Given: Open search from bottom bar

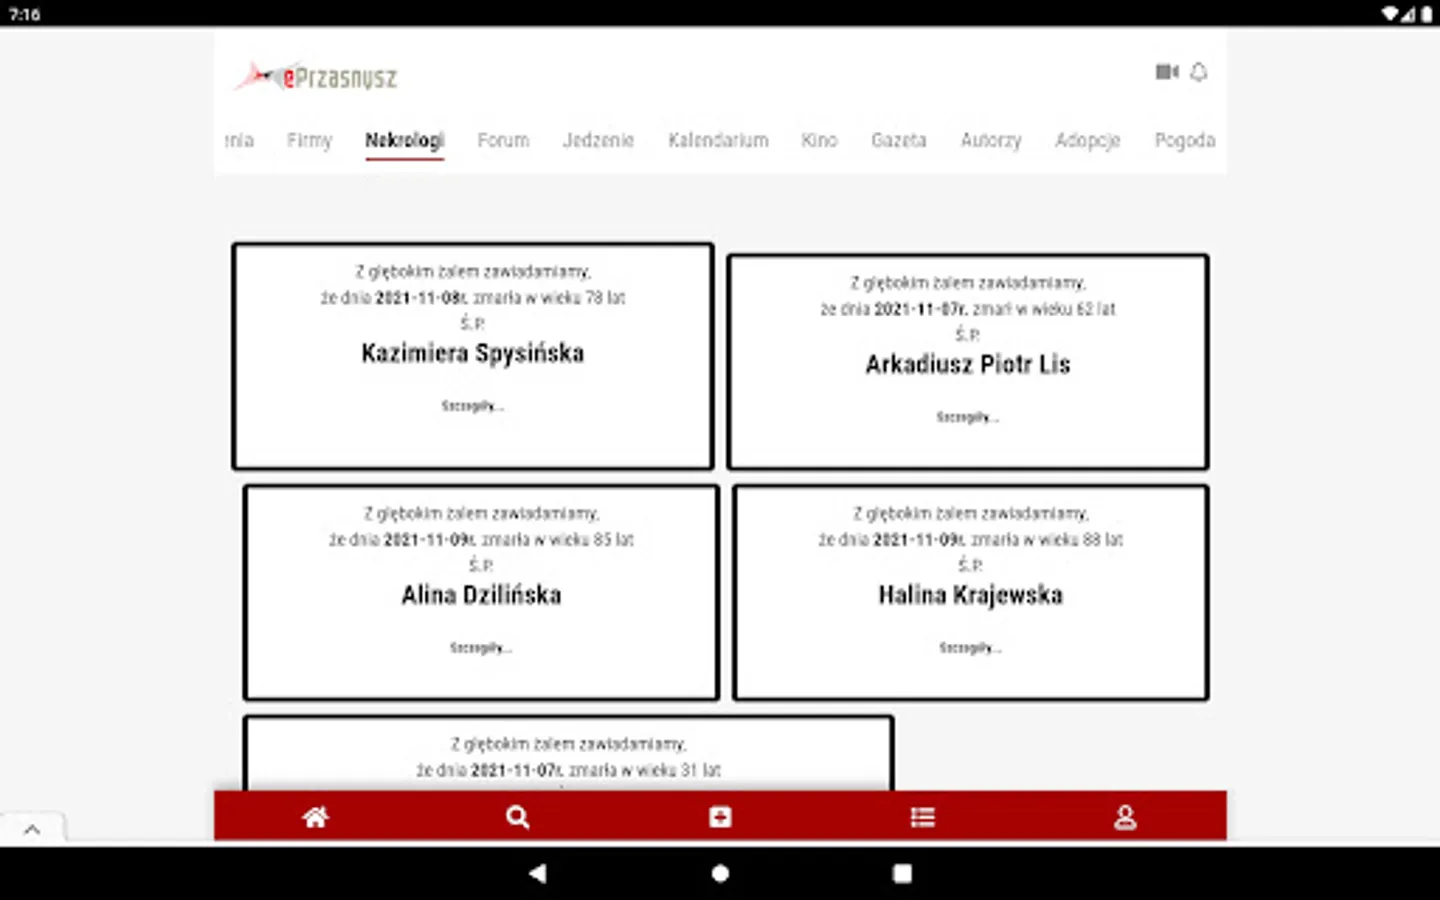Looking at the screenshot, I should tap(517, 817).
